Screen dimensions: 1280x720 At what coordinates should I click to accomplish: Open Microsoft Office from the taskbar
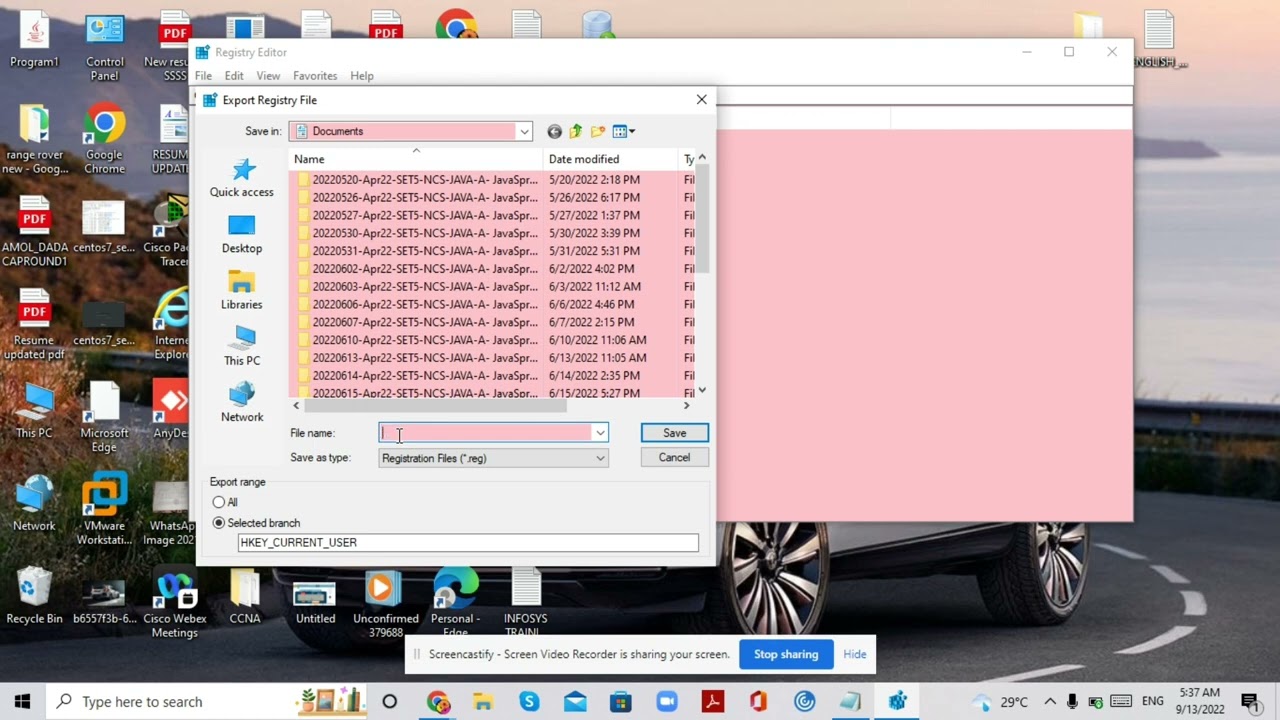coord(758,701)
